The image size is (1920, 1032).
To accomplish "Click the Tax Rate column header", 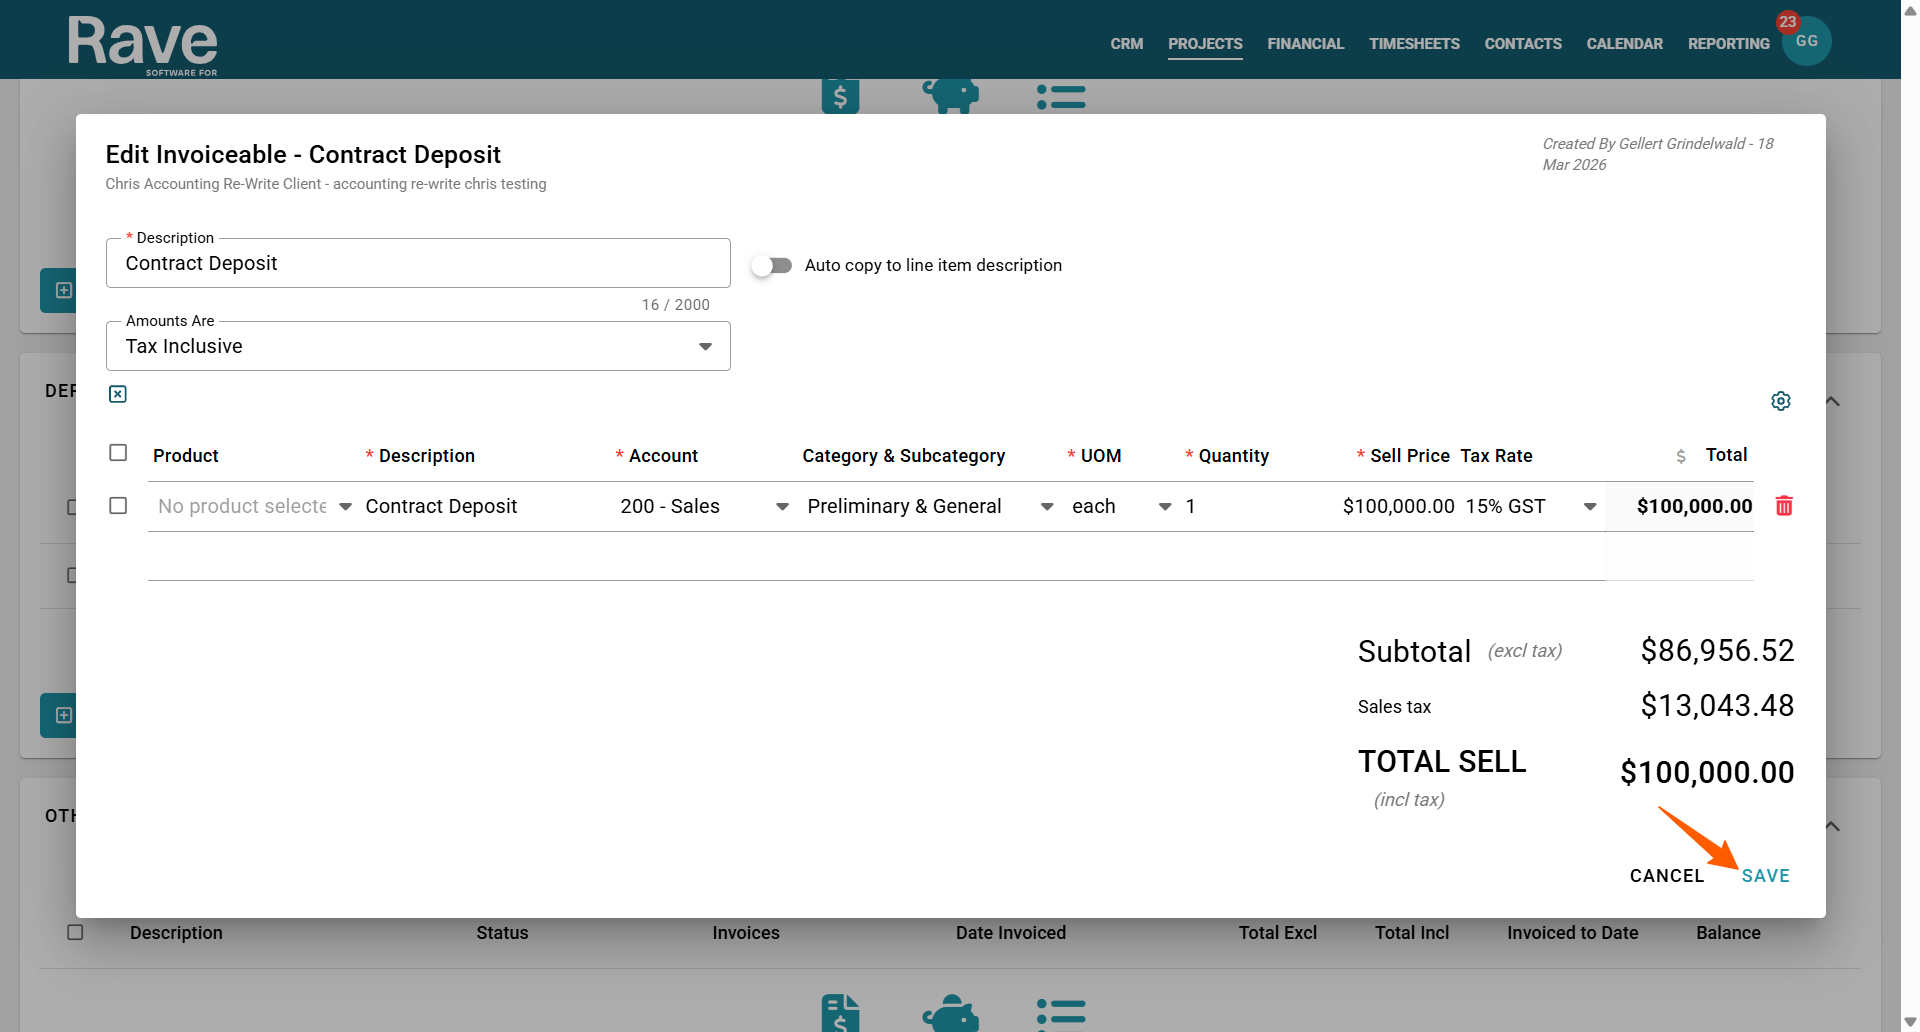I will tap(1496, 456).
